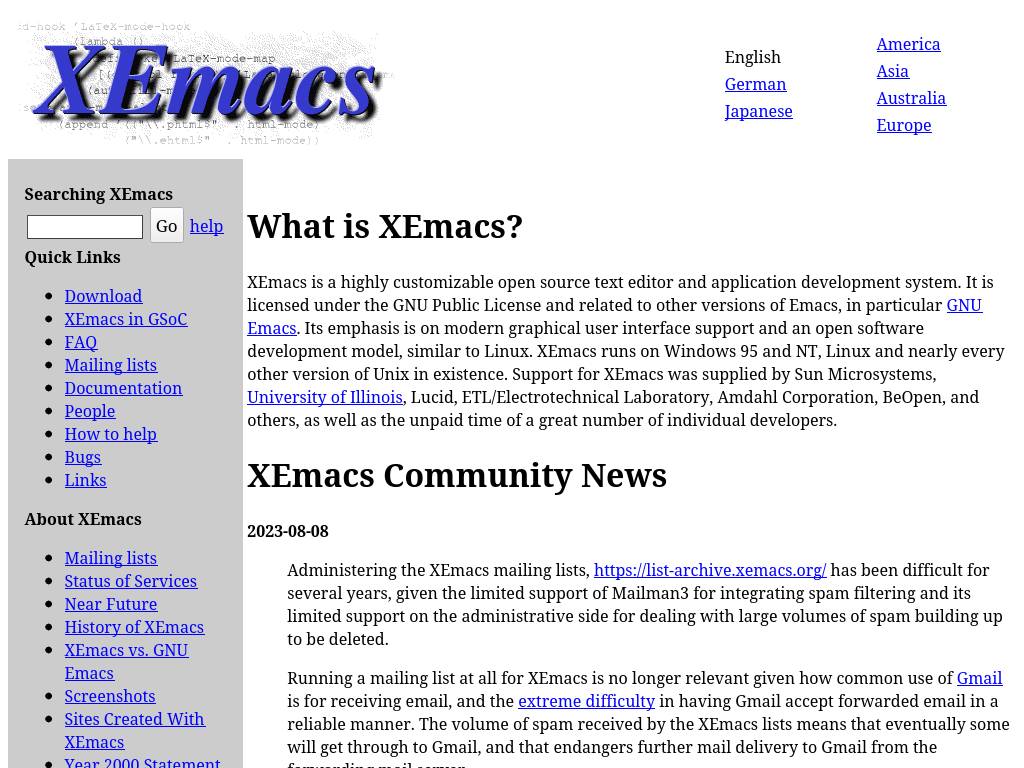Open the FAQ quick link

[x=80, y=342]
